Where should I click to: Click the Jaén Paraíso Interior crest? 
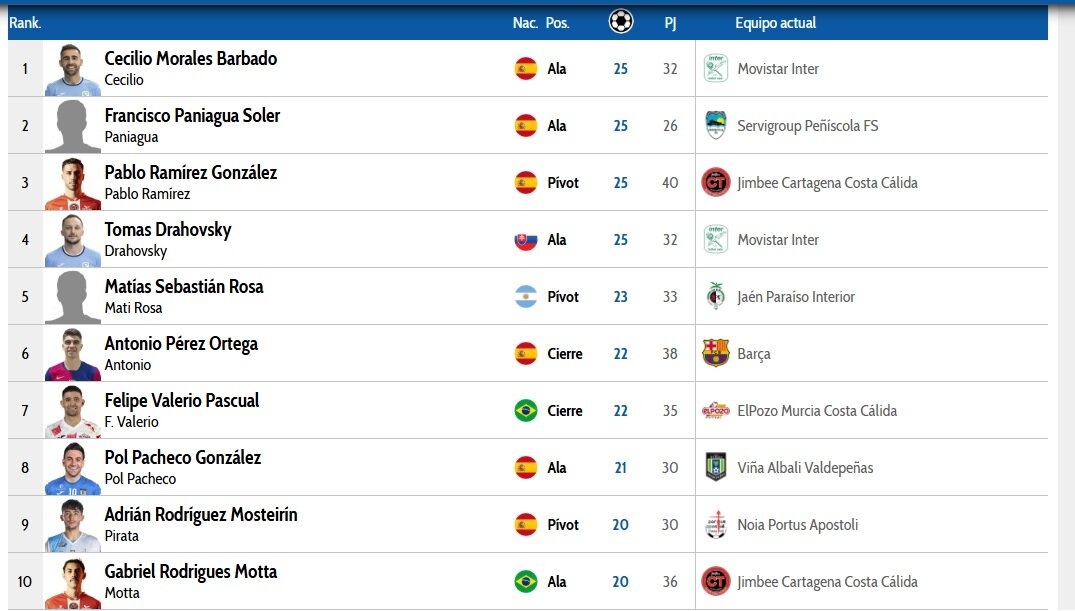click(x=716, y=296)
